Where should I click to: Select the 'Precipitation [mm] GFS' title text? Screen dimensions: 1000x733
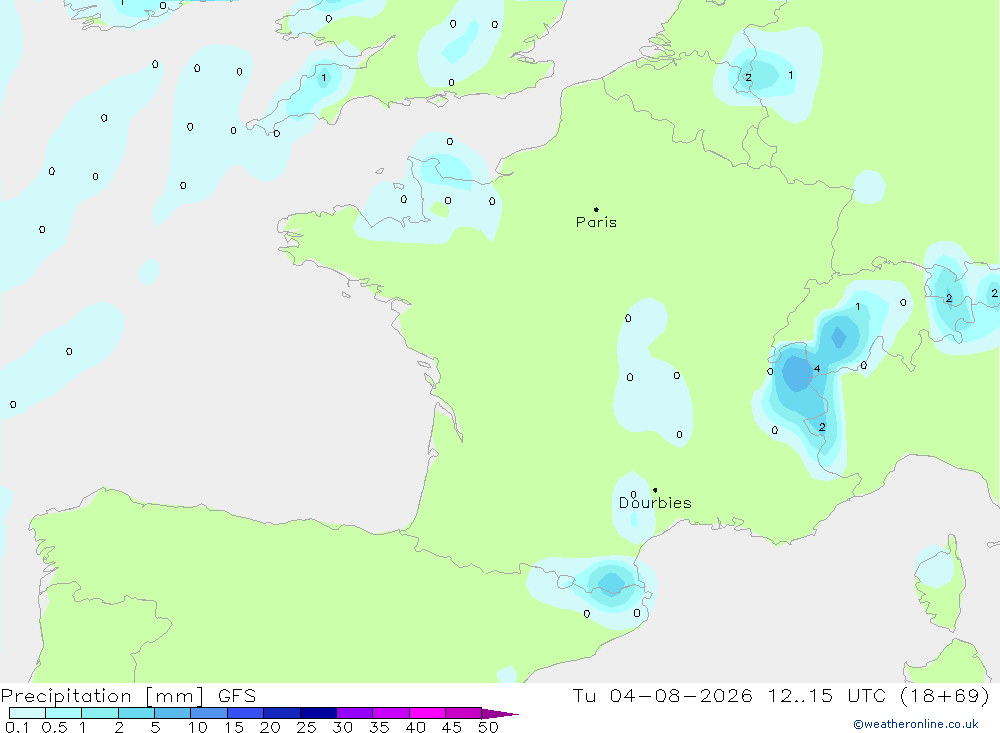coord(128,696)
